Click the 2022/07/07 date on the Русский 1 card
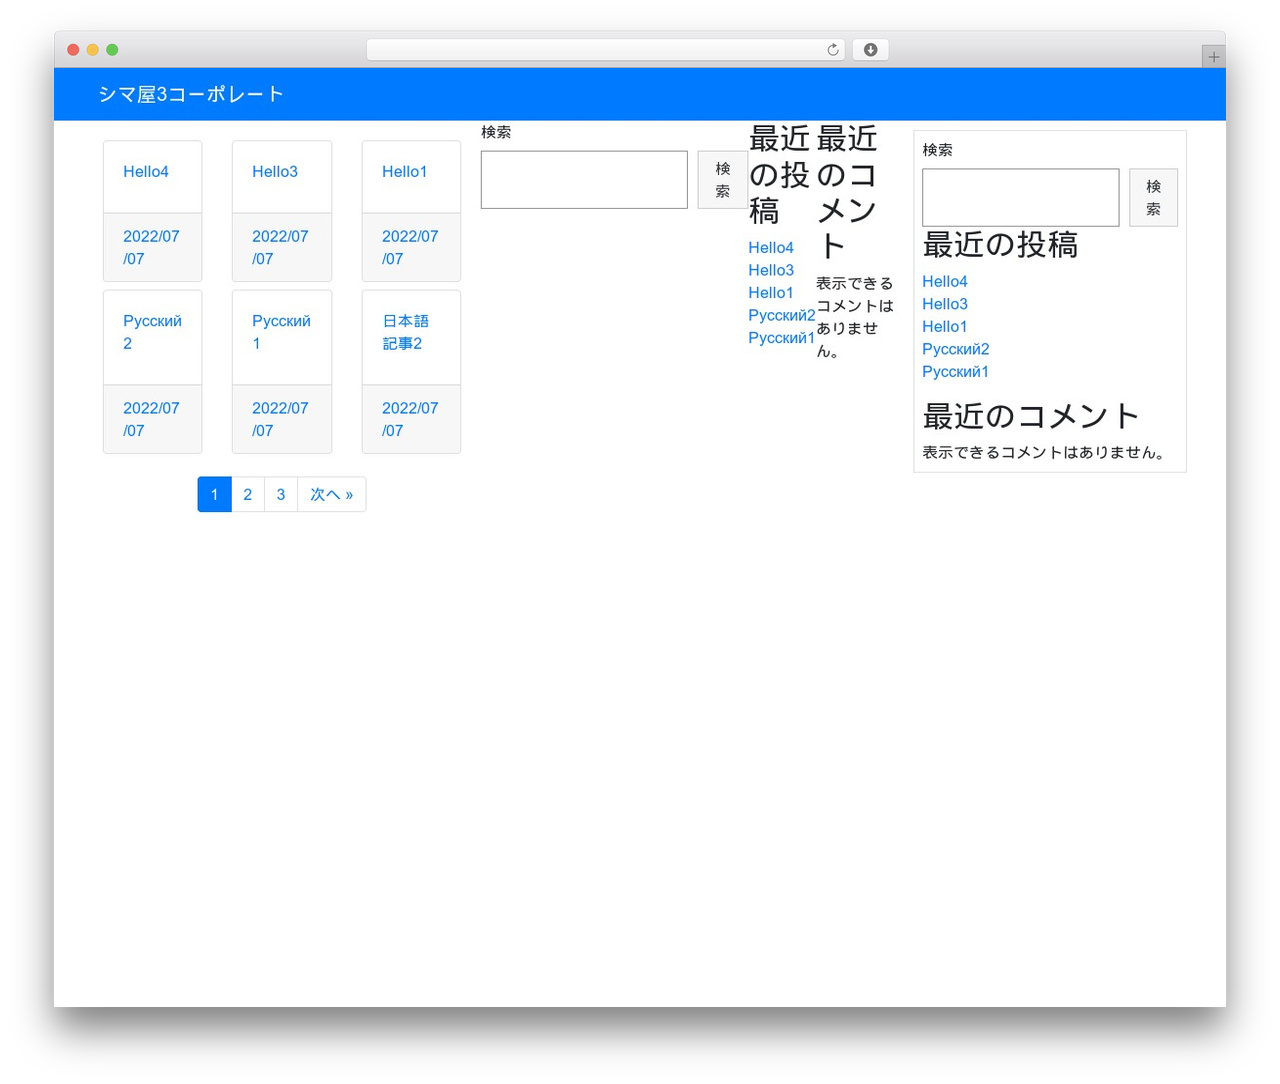Image resolution: width=1280 pixels, height=1084 pixels. pyautogui.click(x=280, y=419)
